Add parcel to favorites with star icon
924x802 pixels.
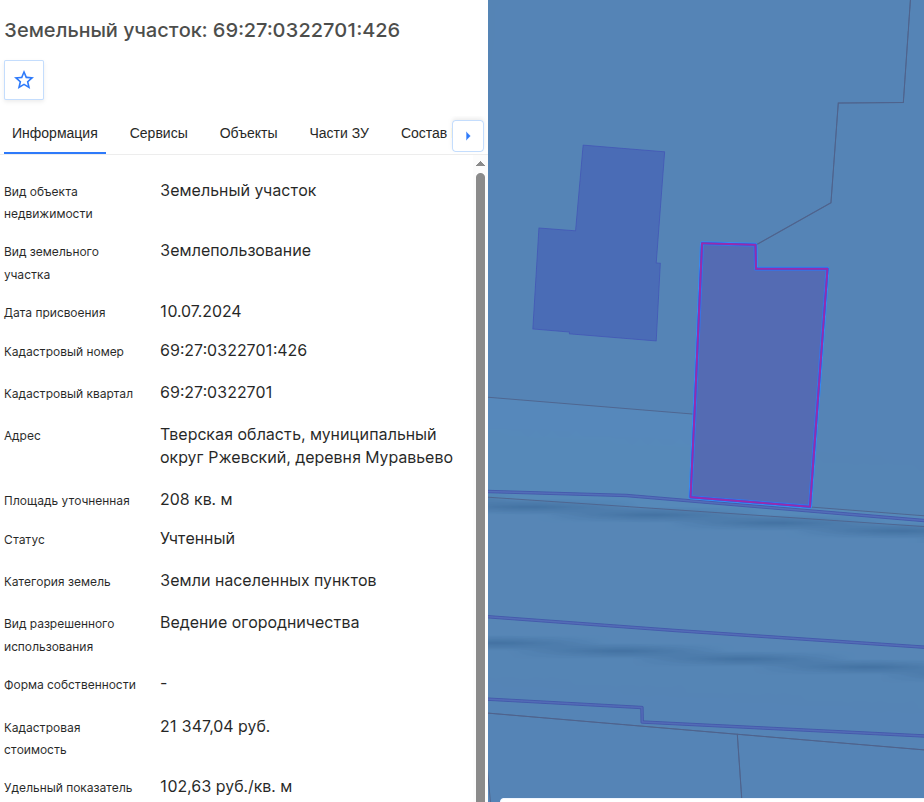point(24,80)
